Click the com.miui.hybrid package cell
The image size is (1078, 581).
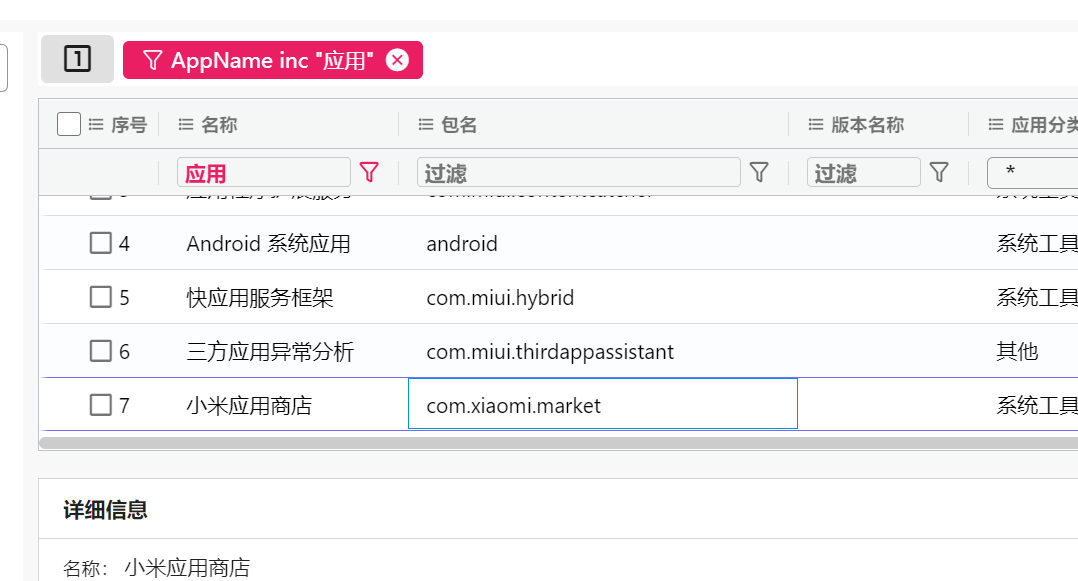500,298
